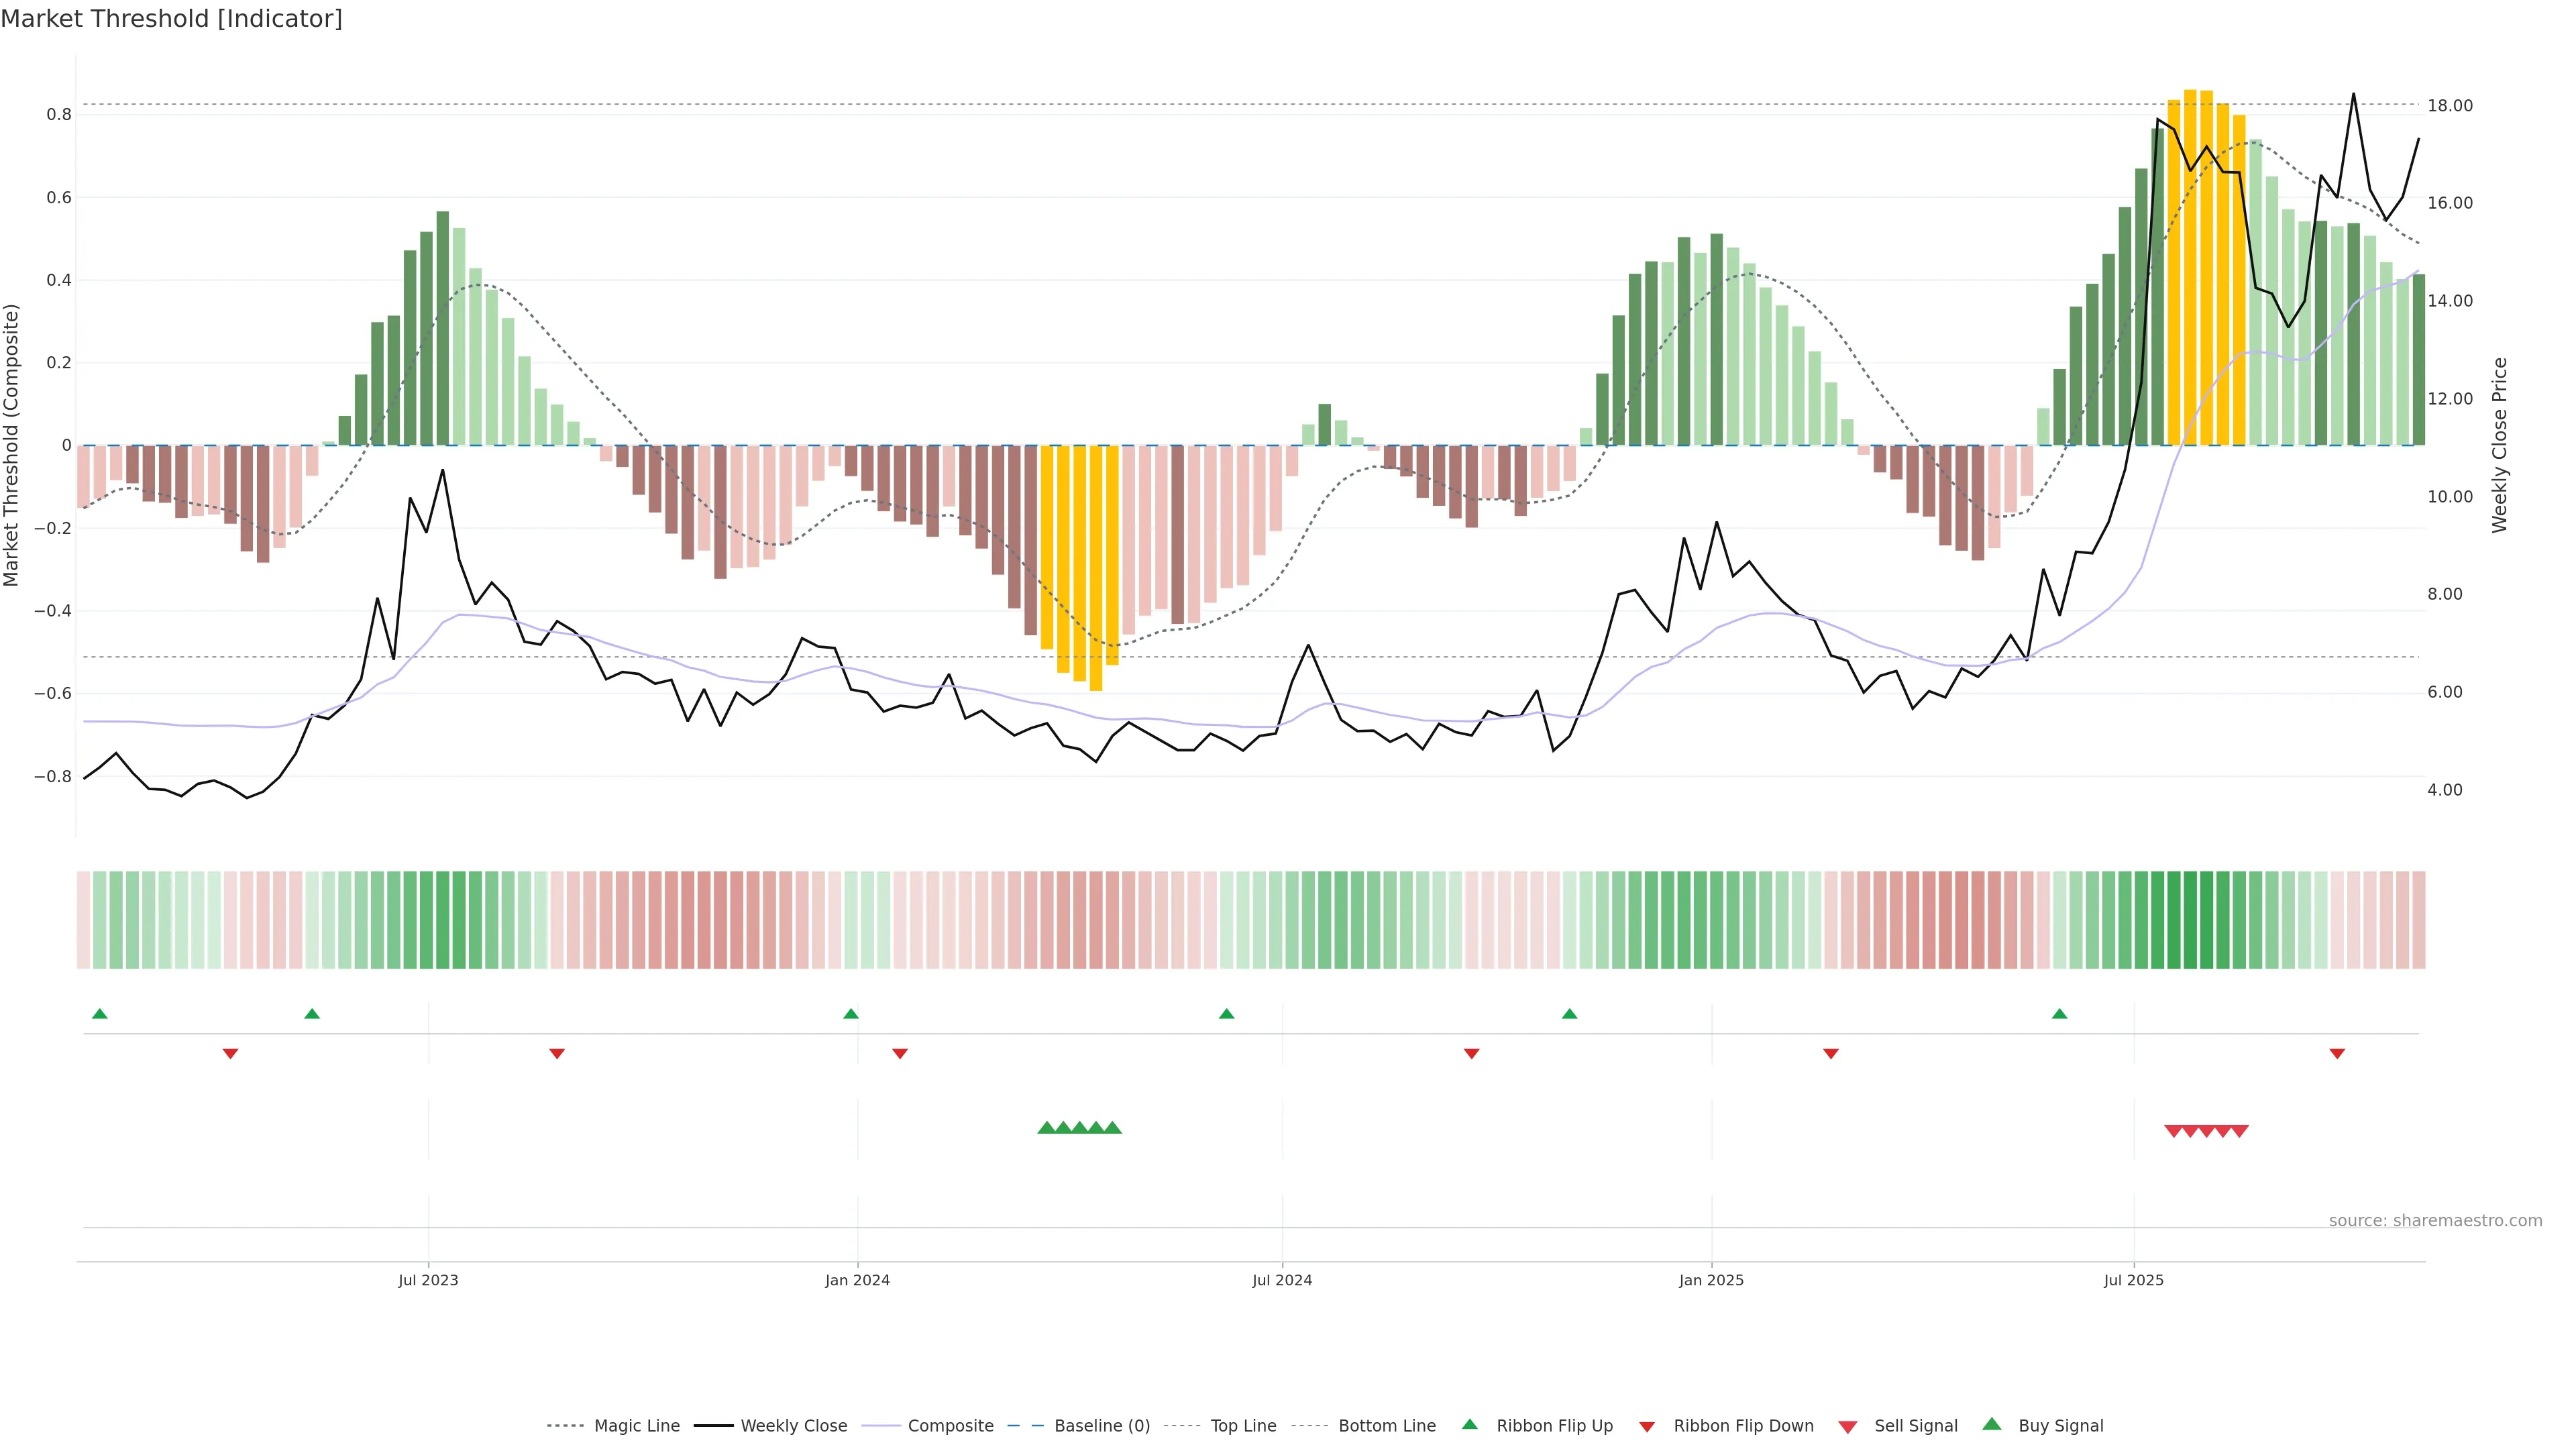
Task: Click the Bottom Line legend label
Action: (1386, 1426)
